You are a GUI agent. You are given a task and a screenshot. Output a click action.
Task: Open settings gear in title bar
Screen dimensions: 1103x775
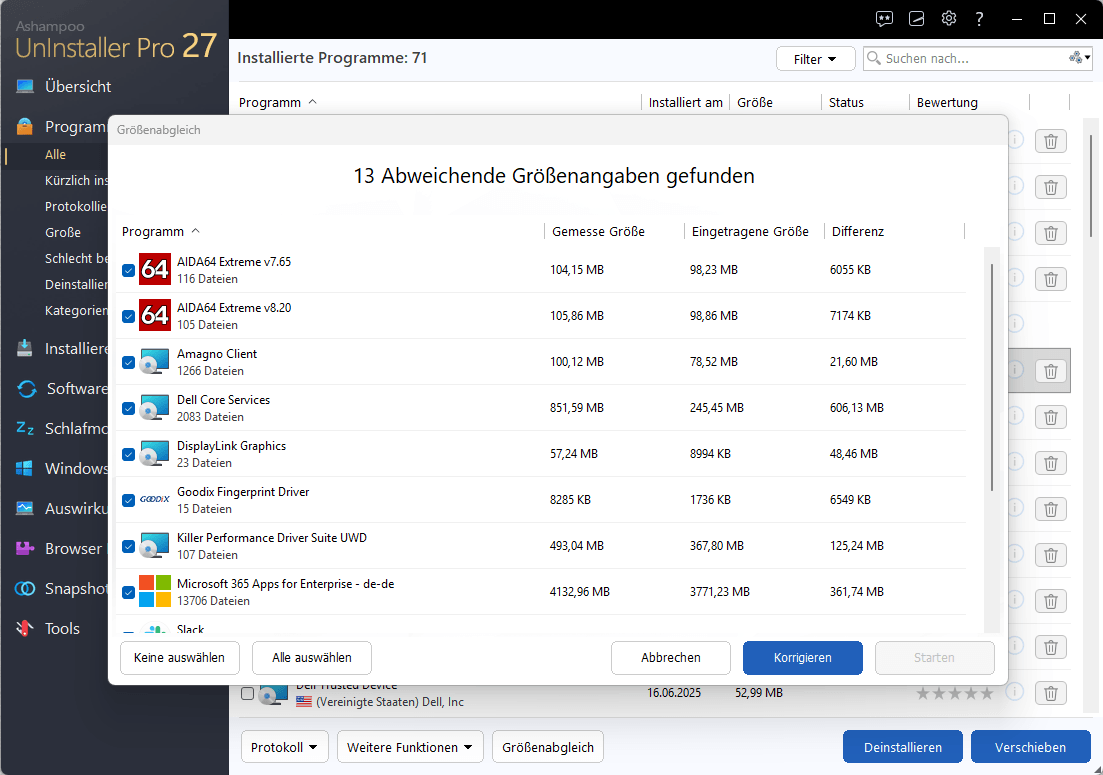point(949,18)
